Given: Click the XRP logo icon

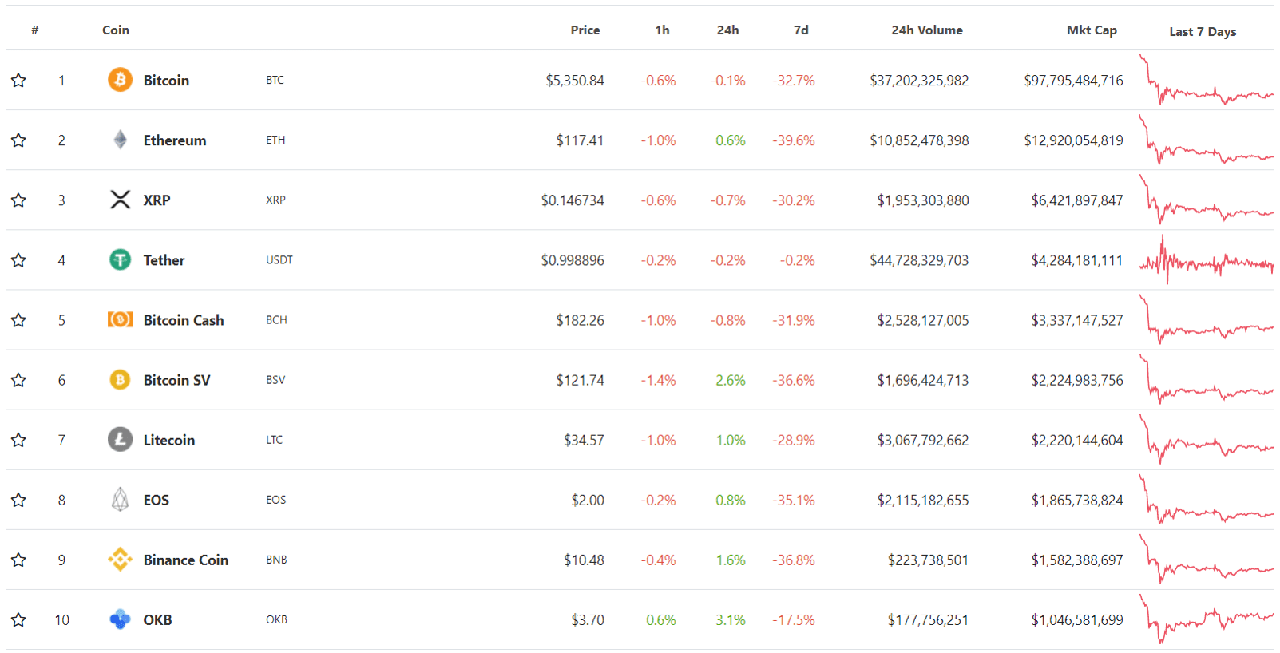Looking at the screenshot, I should click(120, 200).
